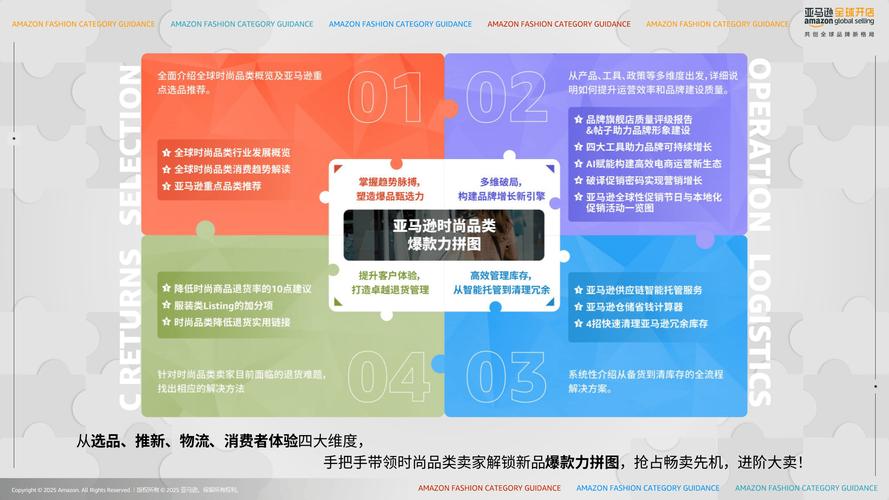
Task: Click the line 亚马逊仓储省钱计算器
Action: click(634, 307)
